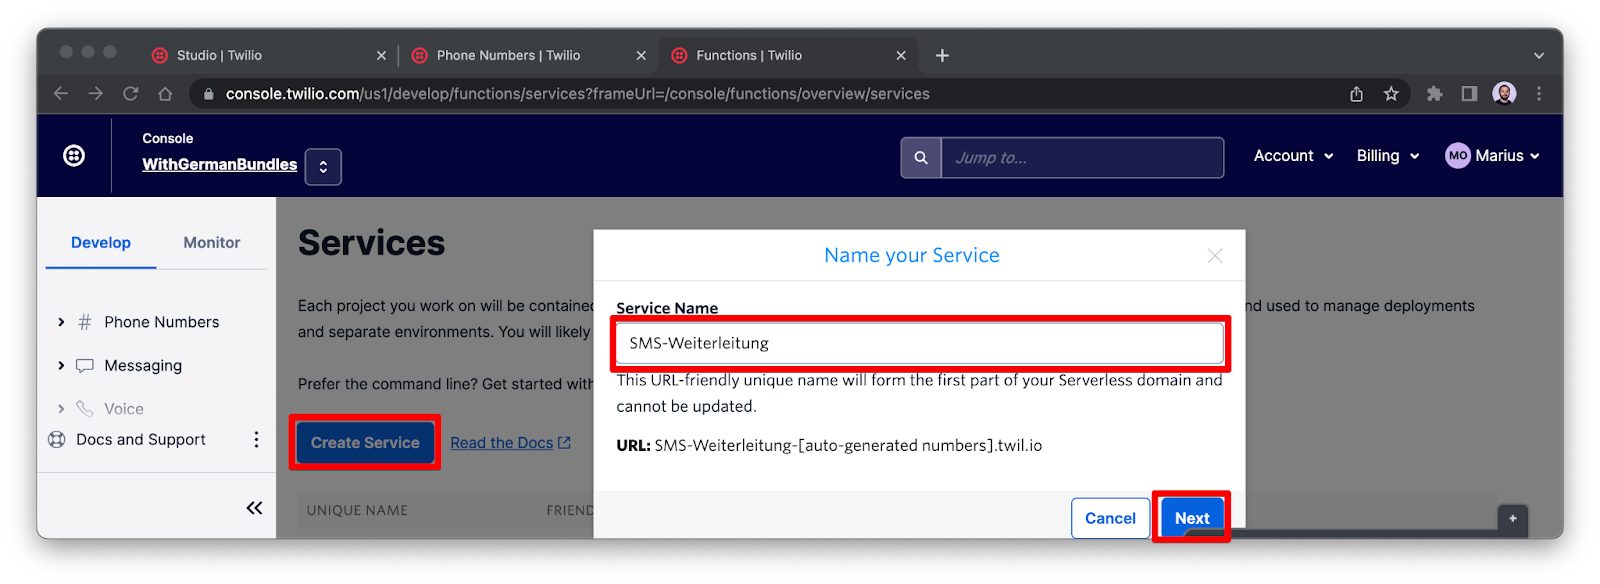Click the Messaging chat bubble icon
The image size is (1600, 584).
[85, 366]
